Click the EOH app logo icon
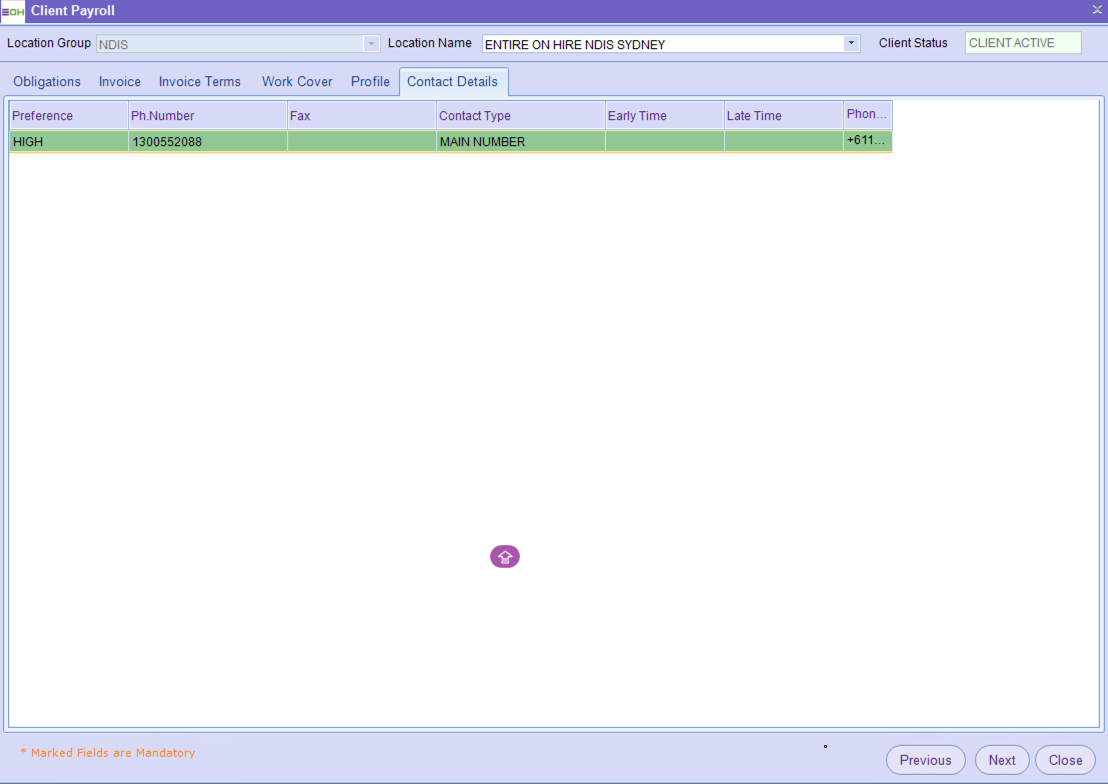The height and width of the screenshot is (784, 1108). [x=13, y=11]
